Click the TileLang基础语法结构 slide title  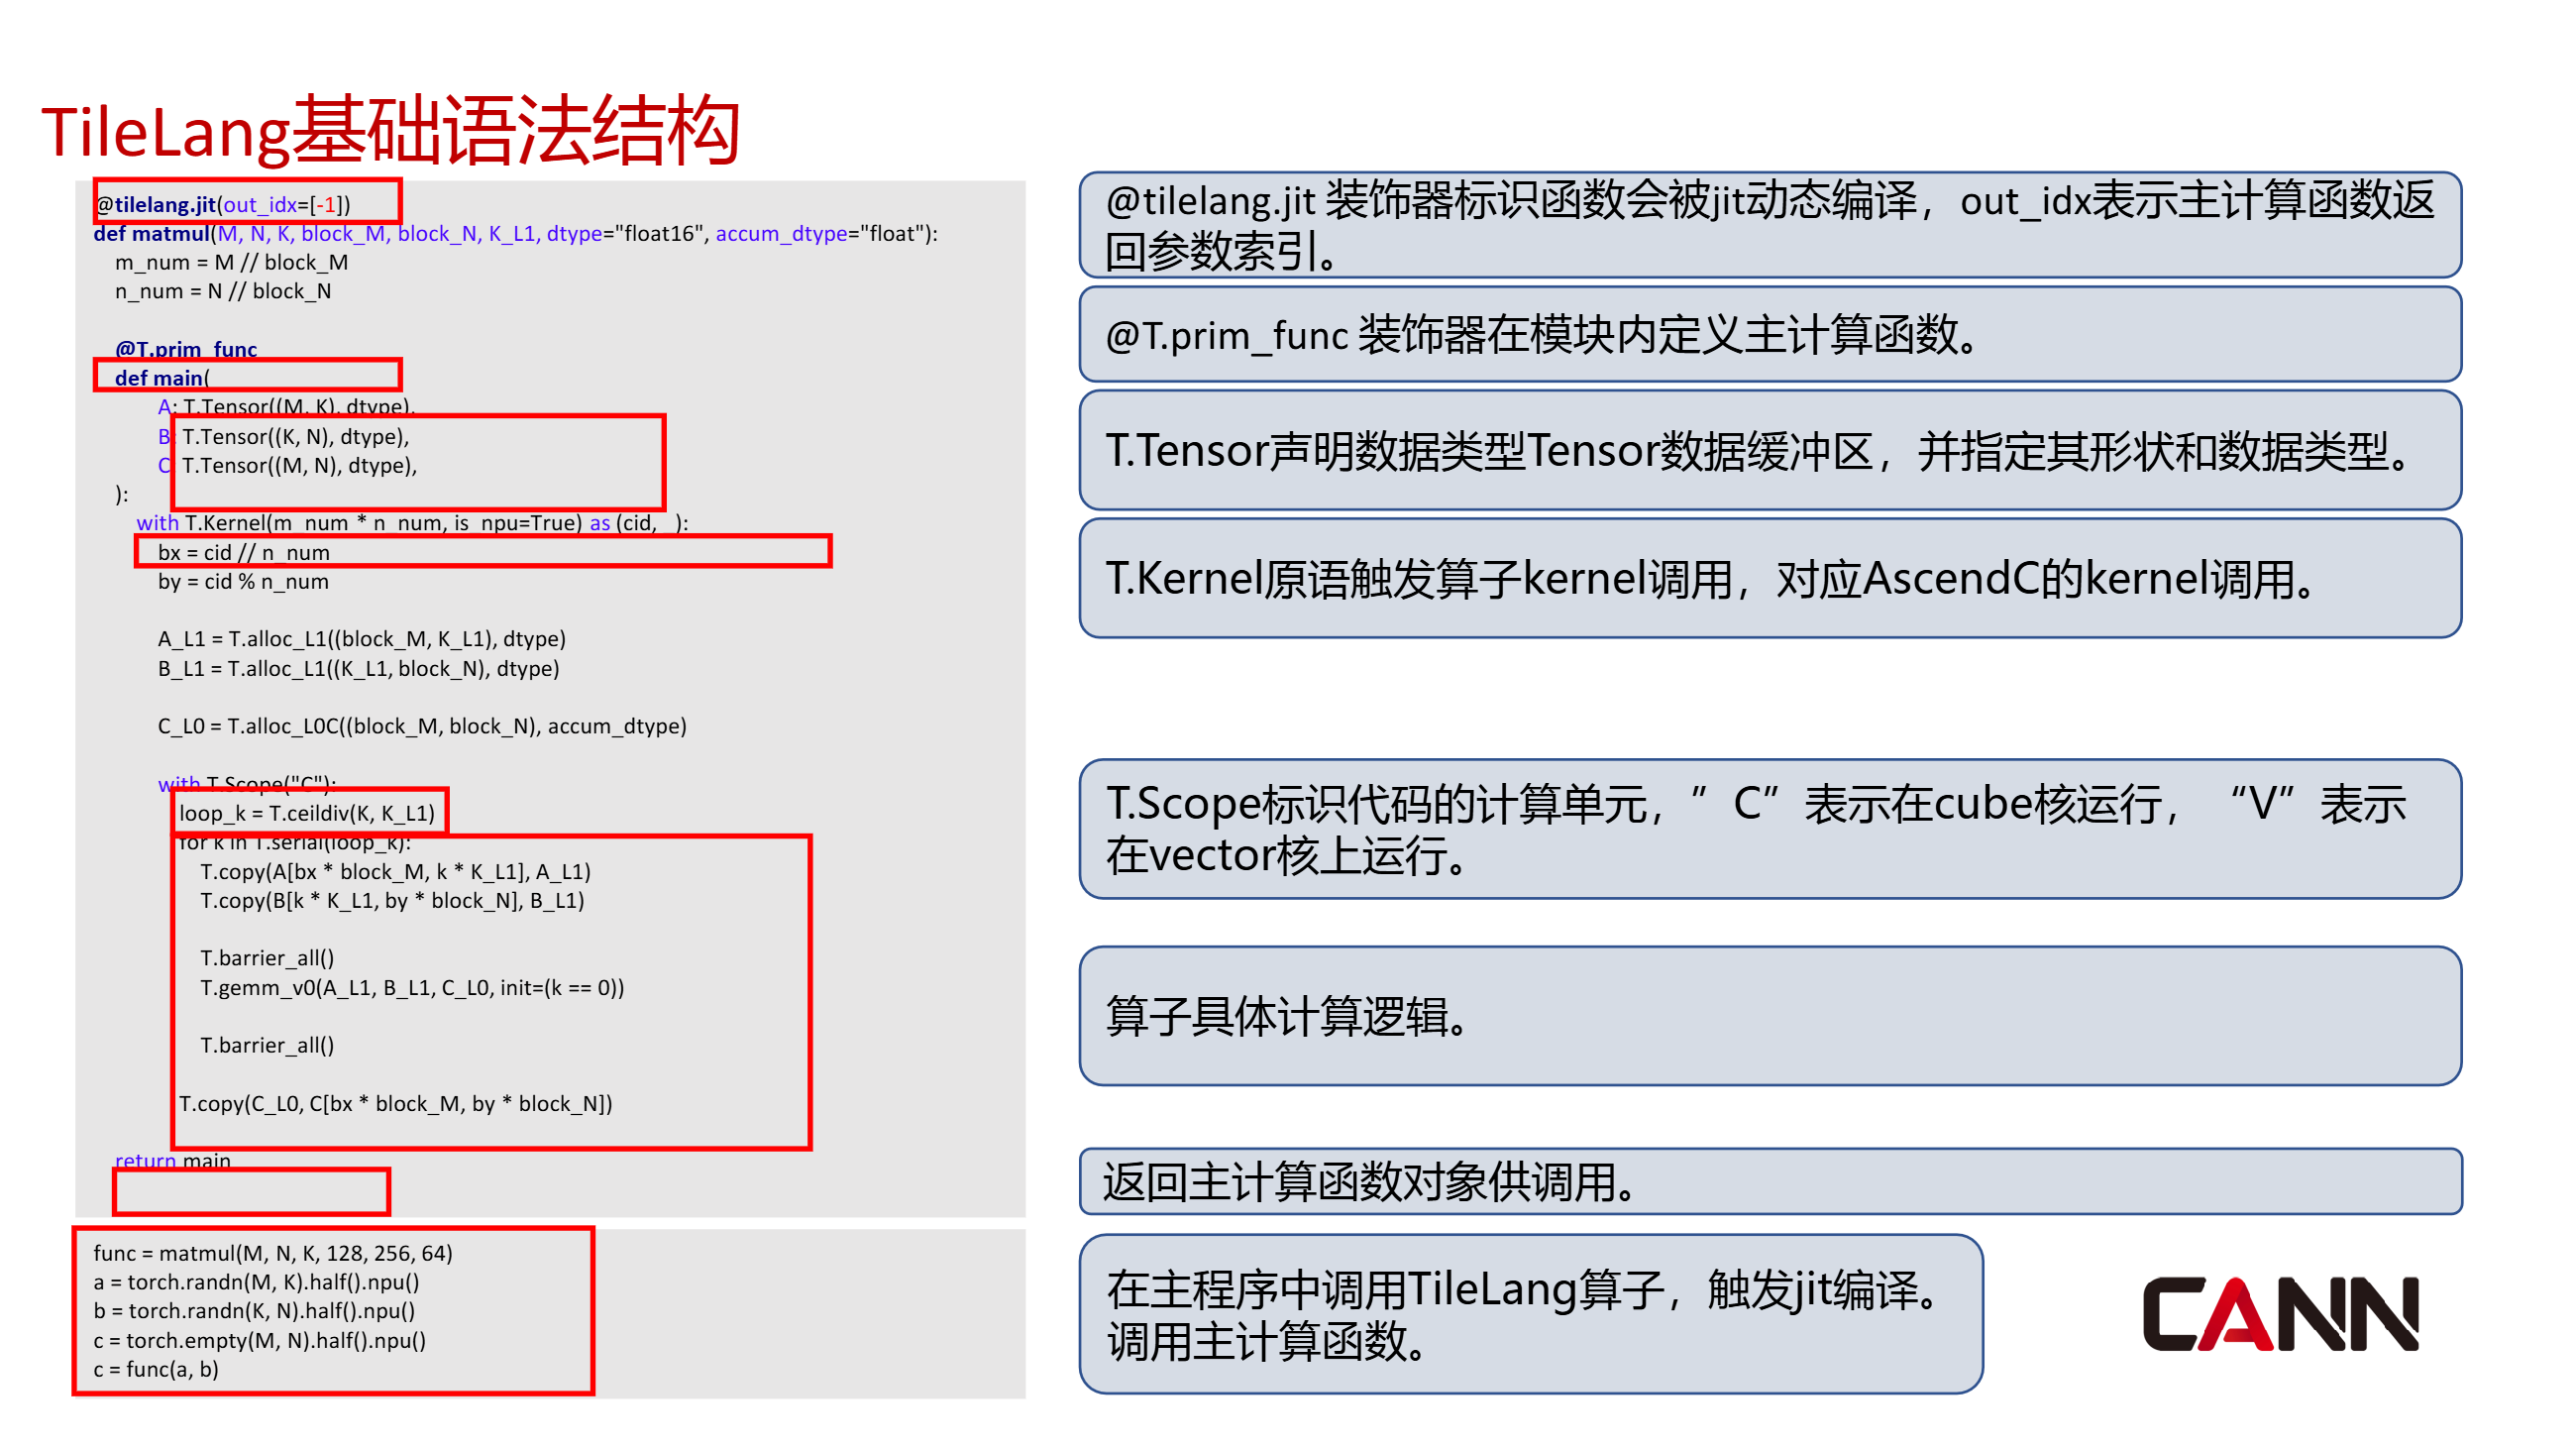pyautogui.click(x=390, y=131)
